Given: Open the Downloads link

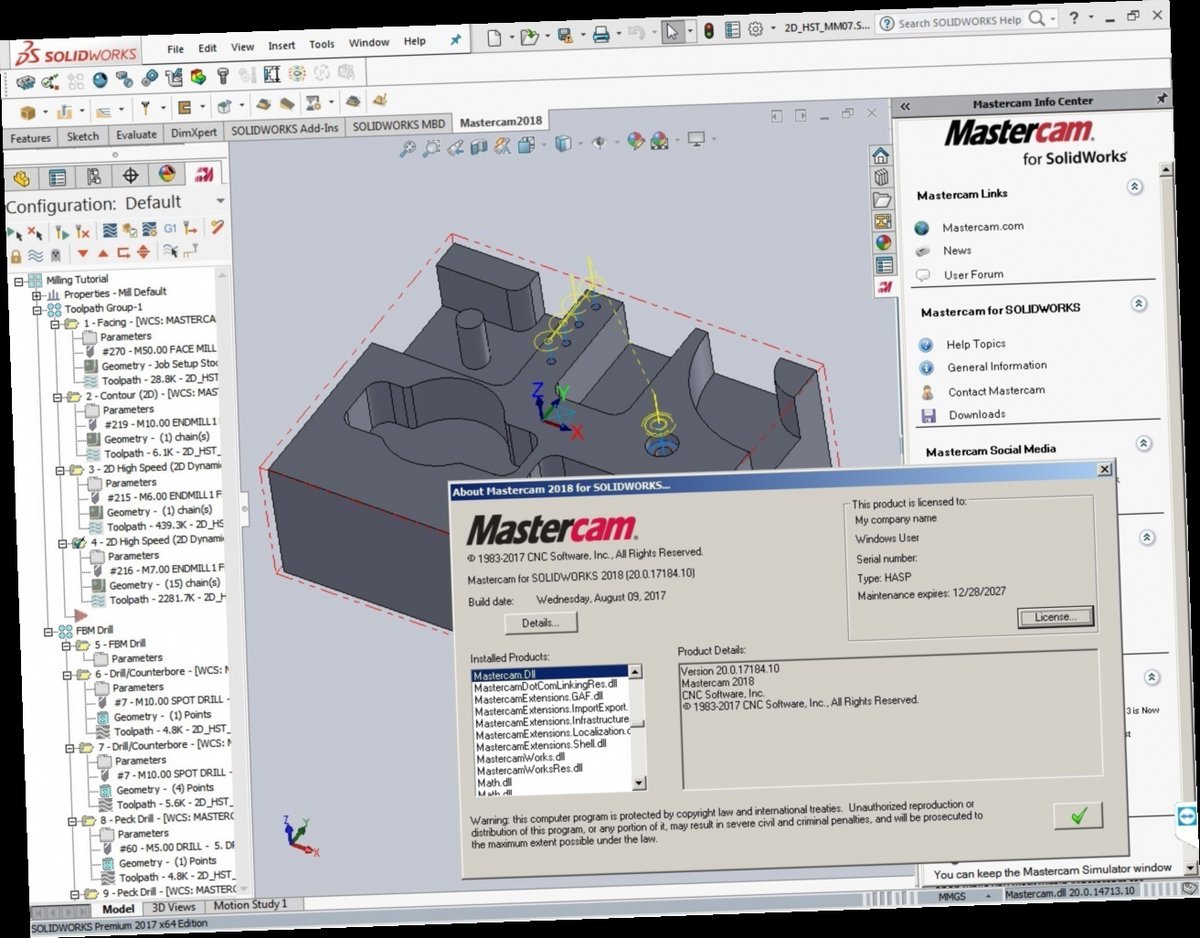Looking at the screenshot, I should coord(977,414).
